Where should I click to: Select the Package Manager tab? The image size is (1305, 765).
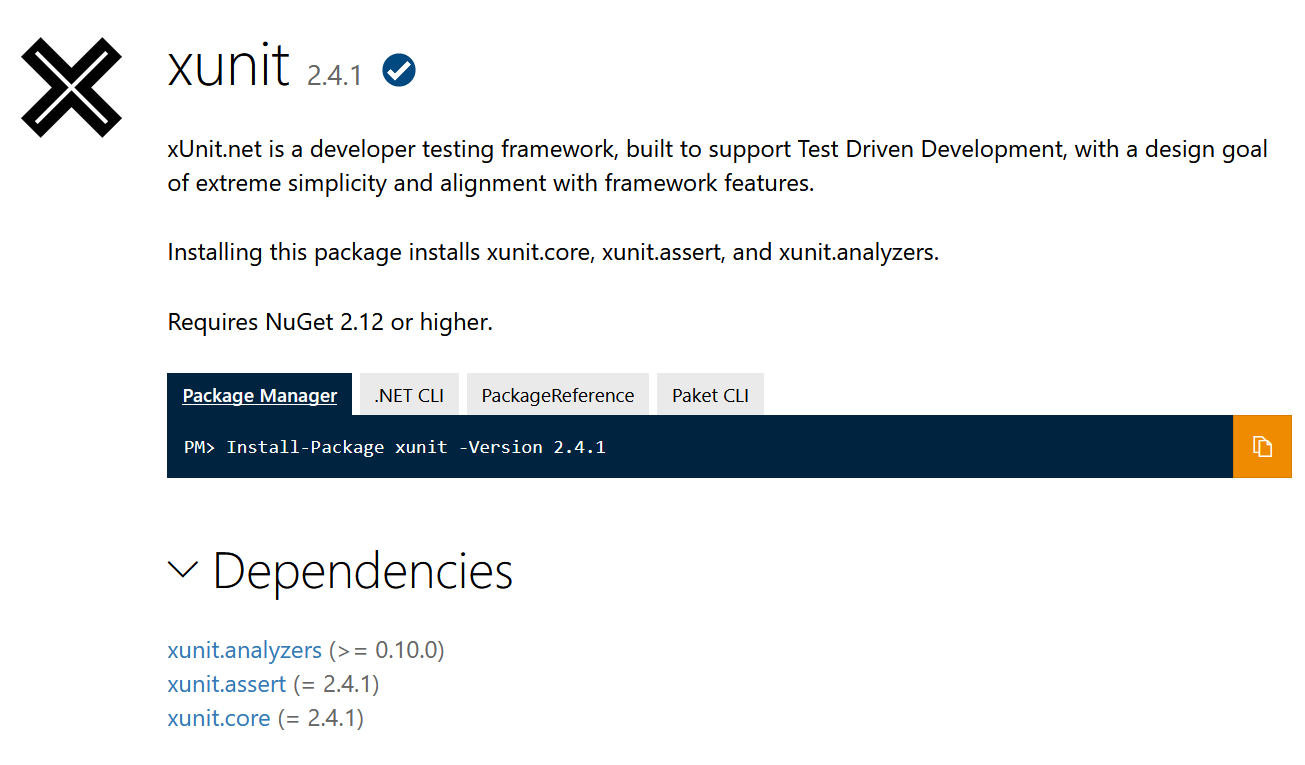260,395
